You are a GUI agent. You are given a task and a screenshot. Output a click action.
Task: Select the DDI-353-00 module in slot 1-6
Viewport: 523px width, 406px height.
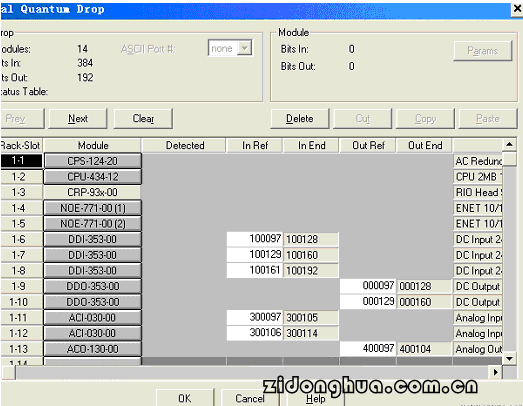point(93,239)
